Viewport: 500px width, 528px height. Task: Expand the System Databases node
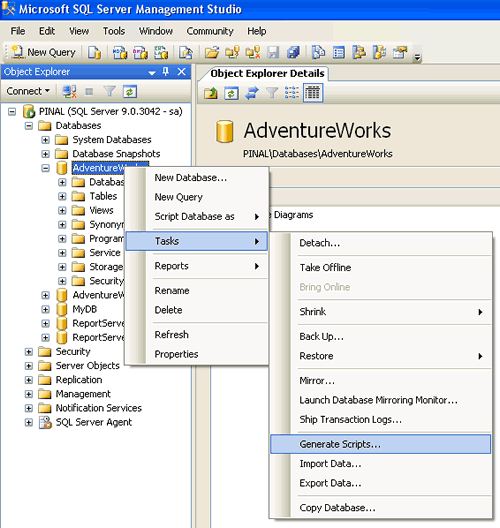pyautogui.click(x=45, y=140)
